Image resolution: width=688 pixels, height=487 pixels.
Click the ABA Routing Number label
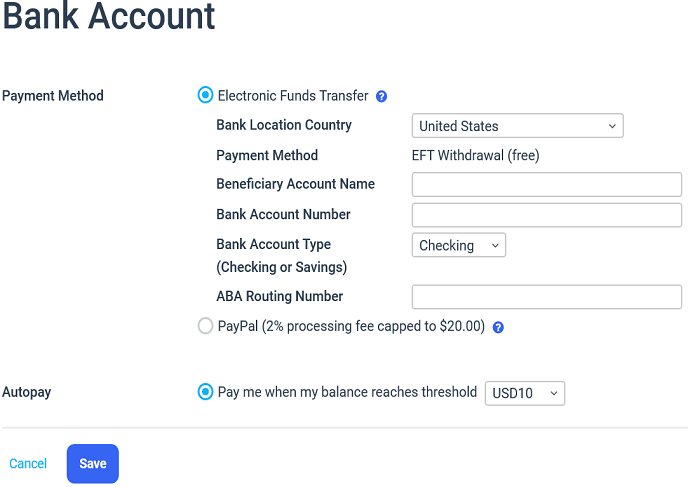point(279,296)
